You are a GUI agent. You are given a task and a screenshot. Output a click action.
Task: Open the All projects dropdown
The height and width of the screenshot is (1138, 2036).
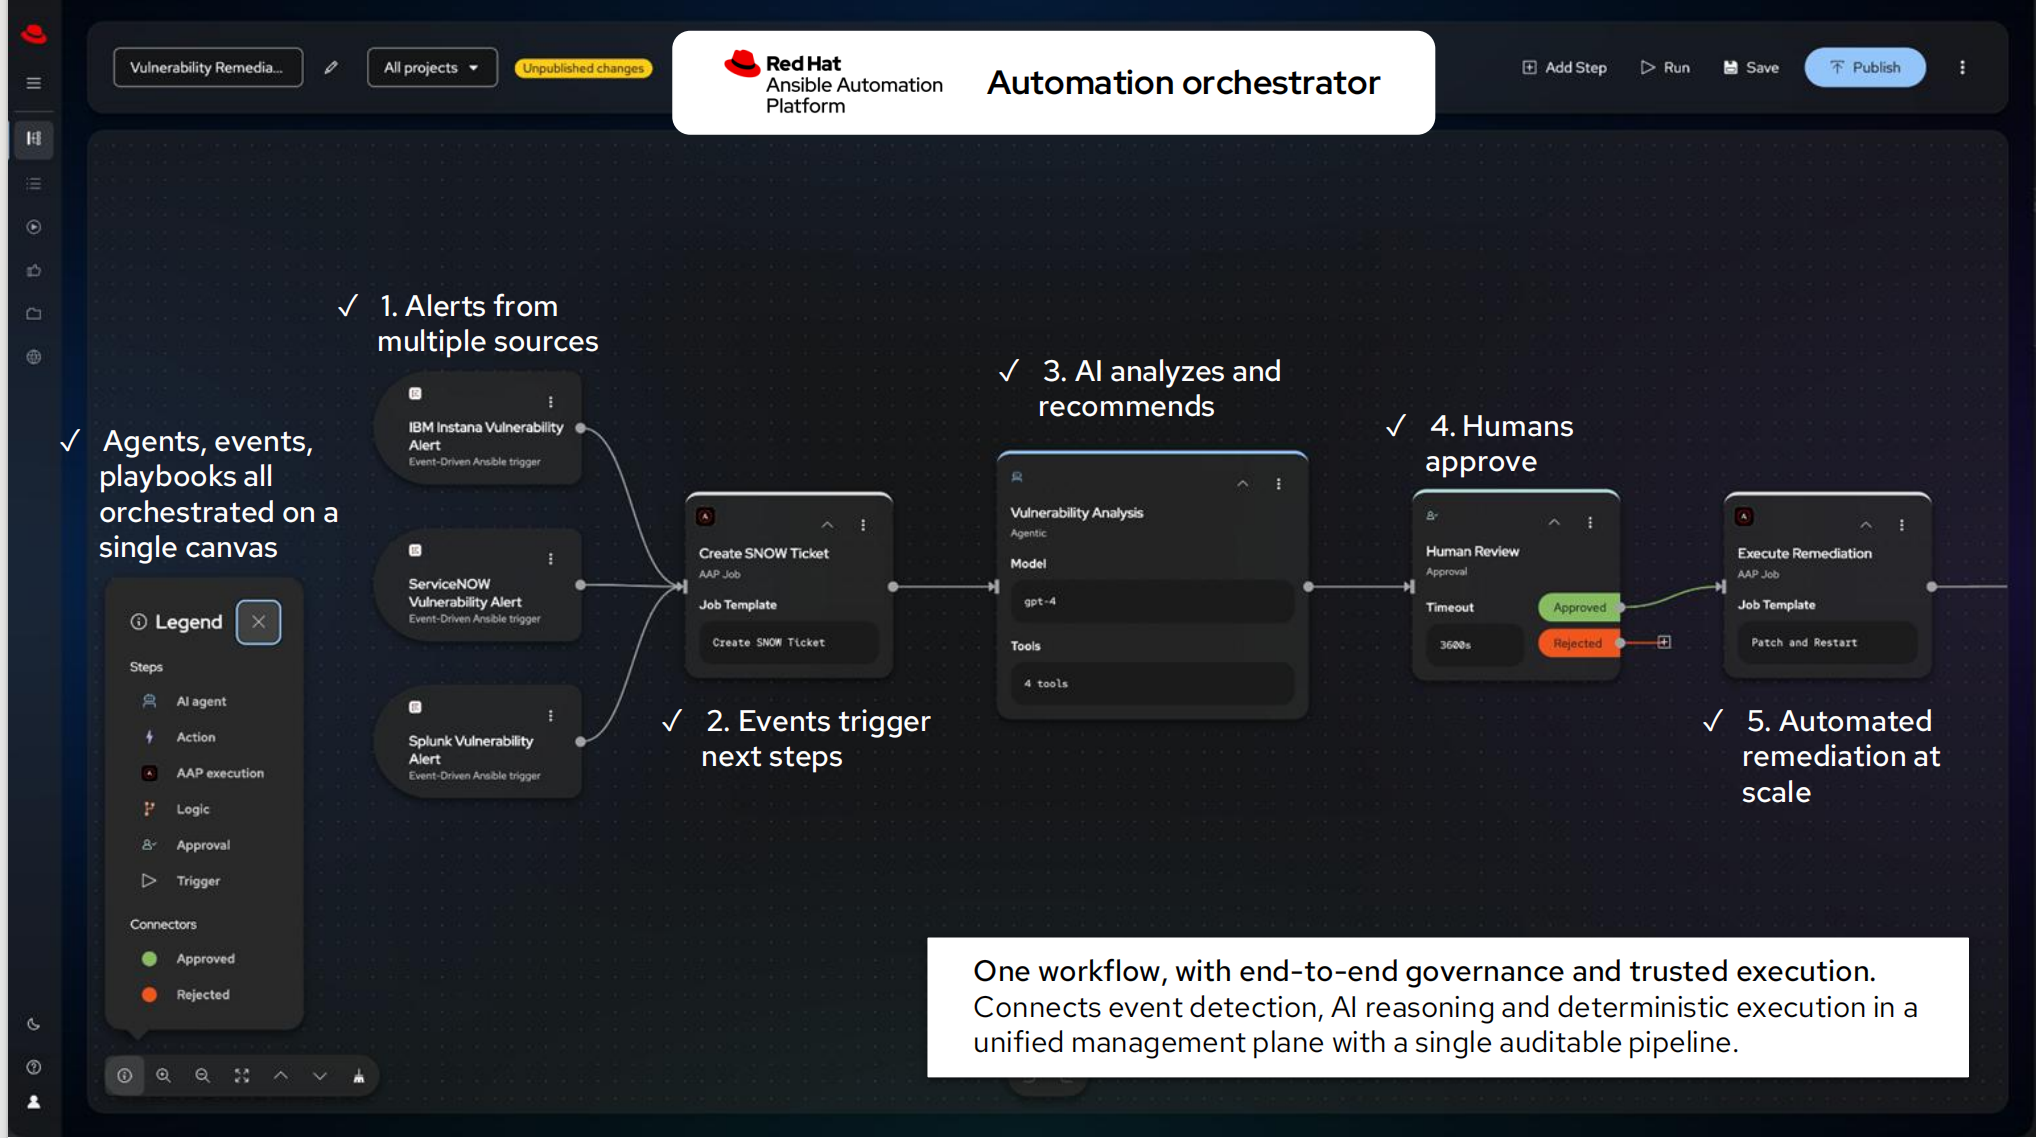click(432, 67)
